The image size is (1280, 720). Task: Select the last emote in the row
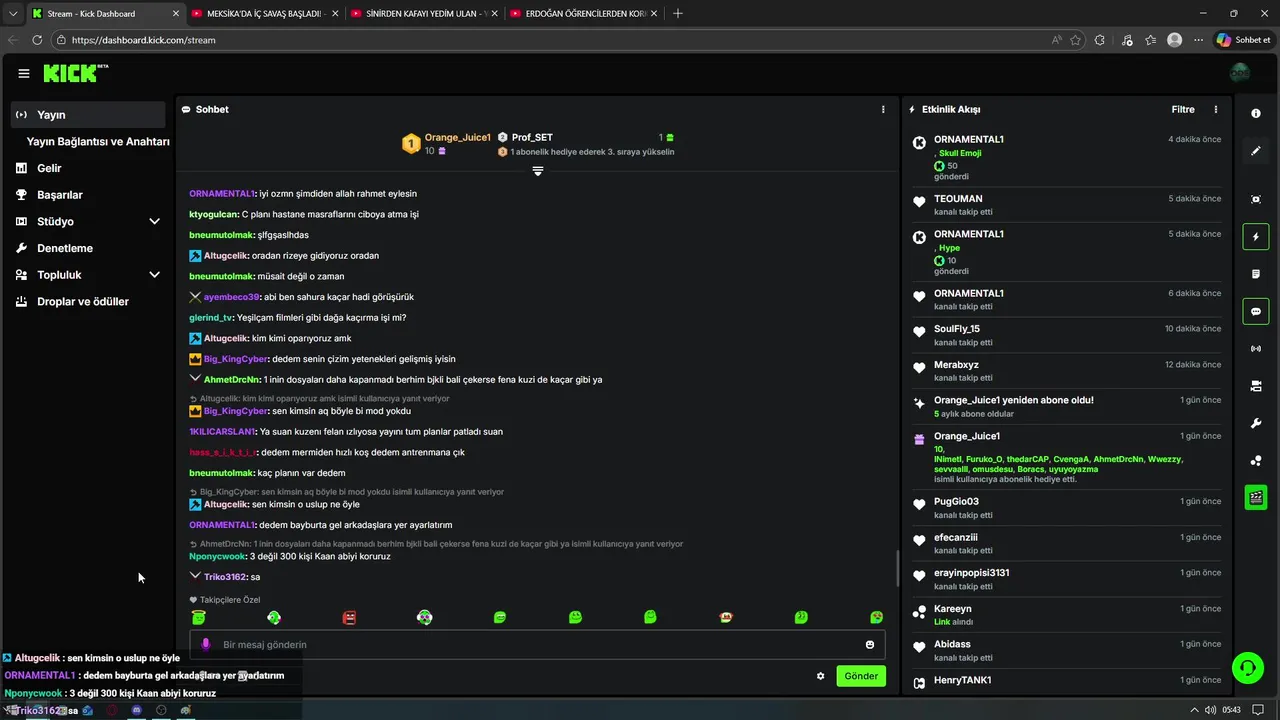click(x=877, y=618)
